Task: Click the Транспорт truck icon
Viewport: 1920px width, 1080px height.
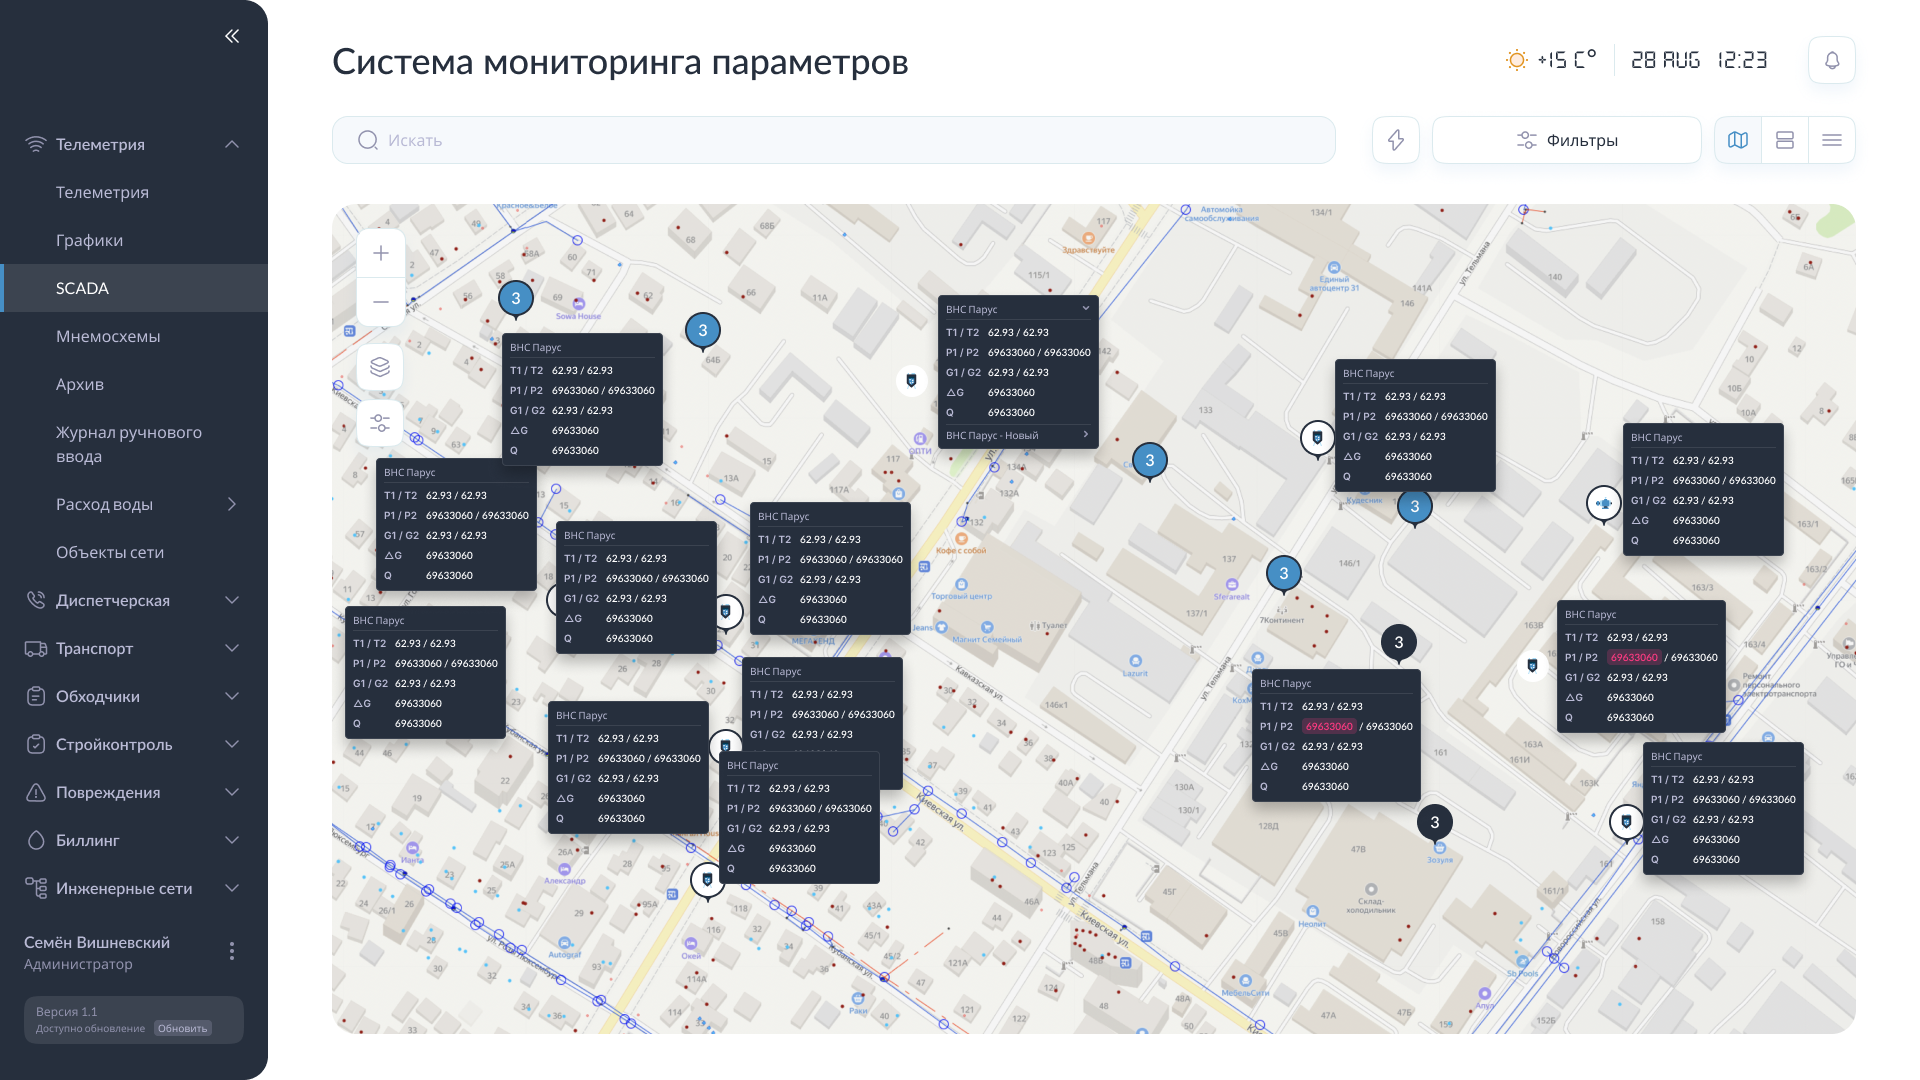Action: click(36, 648)
